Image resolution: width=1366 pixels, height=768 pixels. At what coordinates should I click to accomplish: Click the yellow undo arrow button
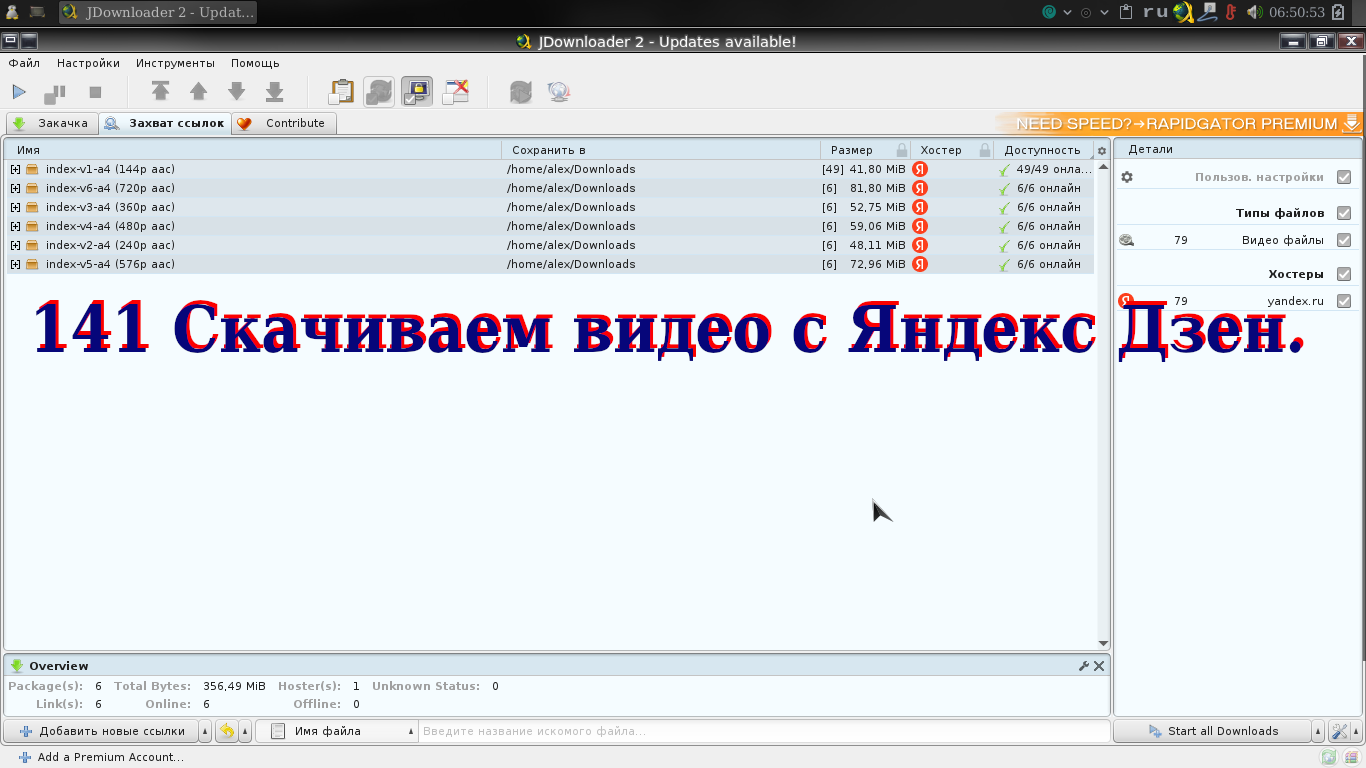227,731
